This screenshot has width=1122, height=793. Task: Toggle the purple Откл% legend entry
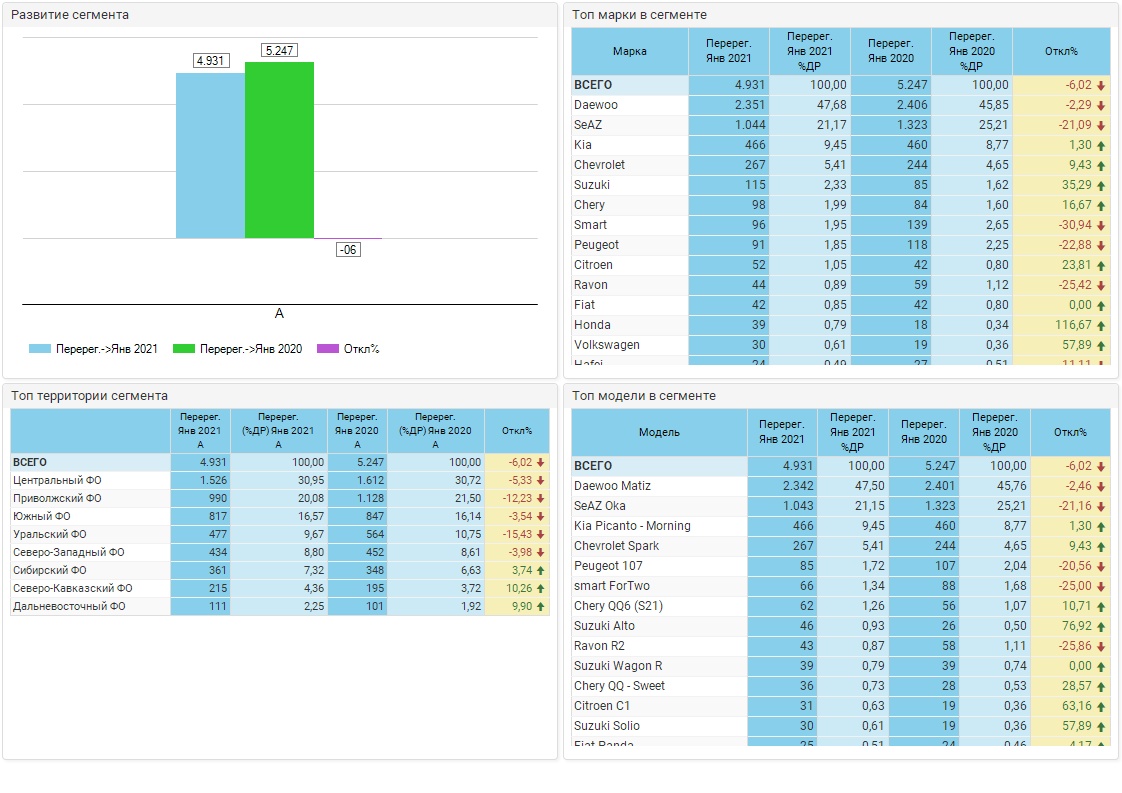click(x=328, y=349)
